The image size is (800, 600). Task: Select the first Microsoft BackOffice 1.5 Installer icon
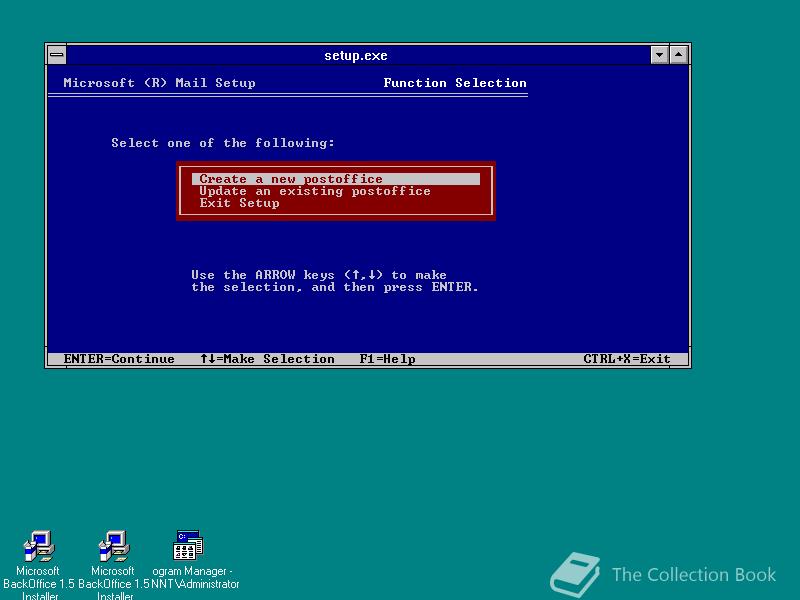tap(39, 545)
